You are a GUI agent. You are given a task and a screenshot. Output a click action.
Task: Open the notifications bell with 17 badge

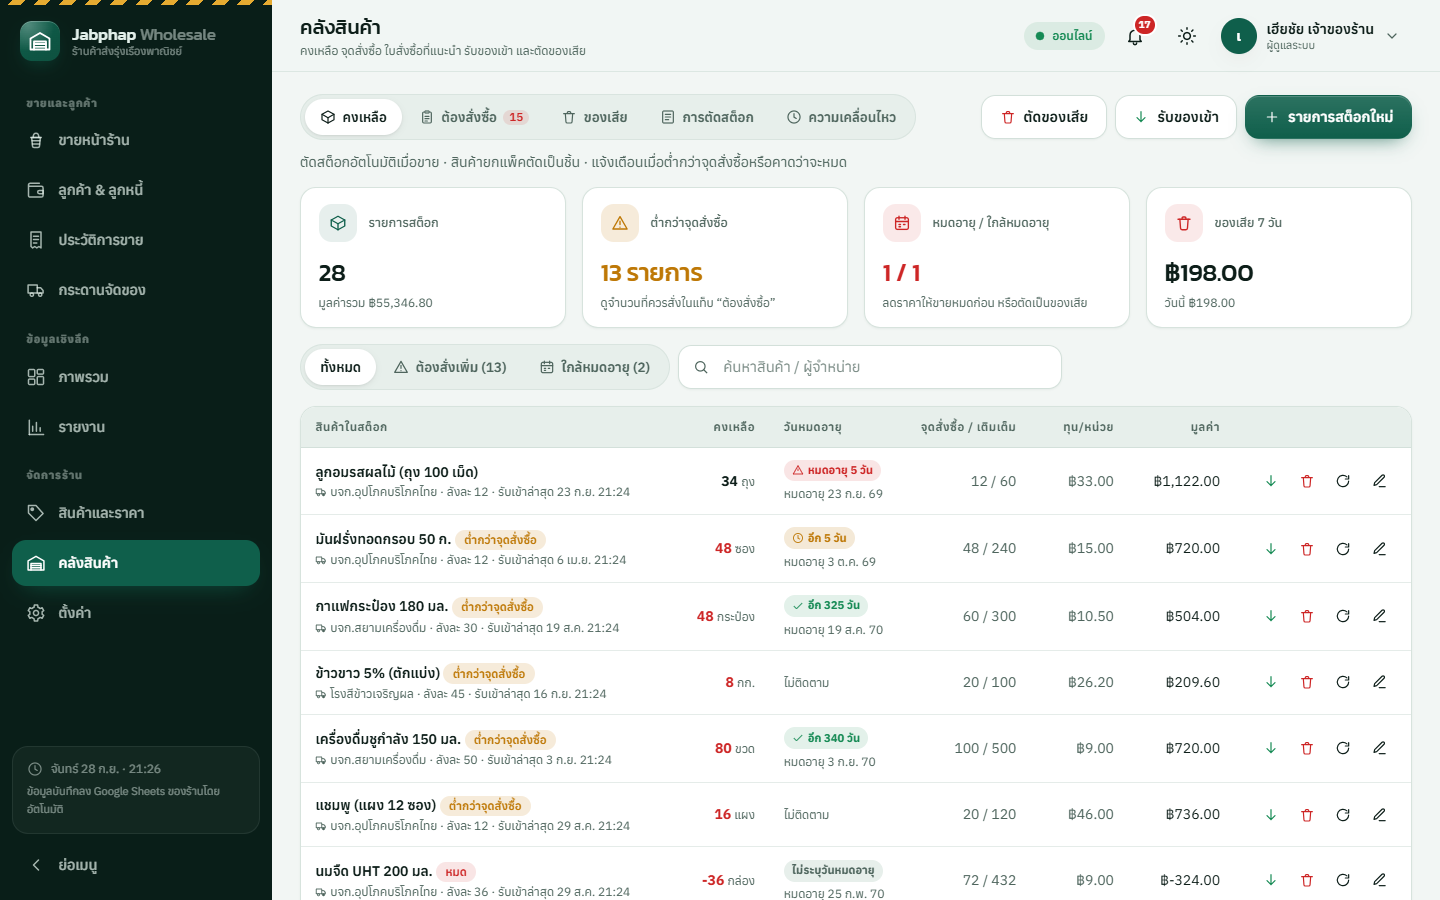pos(1135,36)
